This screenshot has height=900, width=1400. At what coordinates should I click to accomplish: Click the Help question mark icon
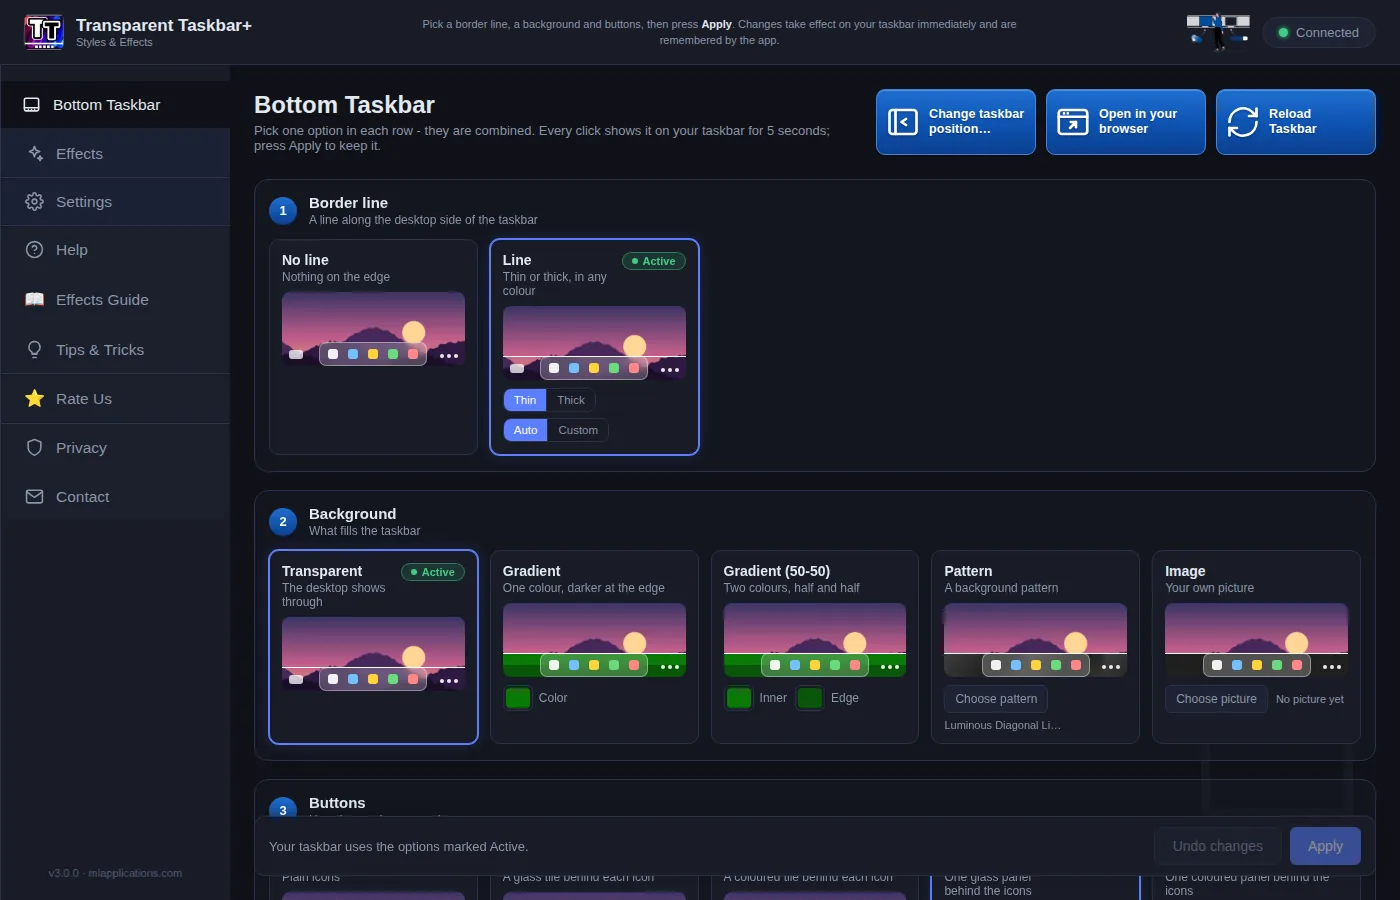[35, 250]
